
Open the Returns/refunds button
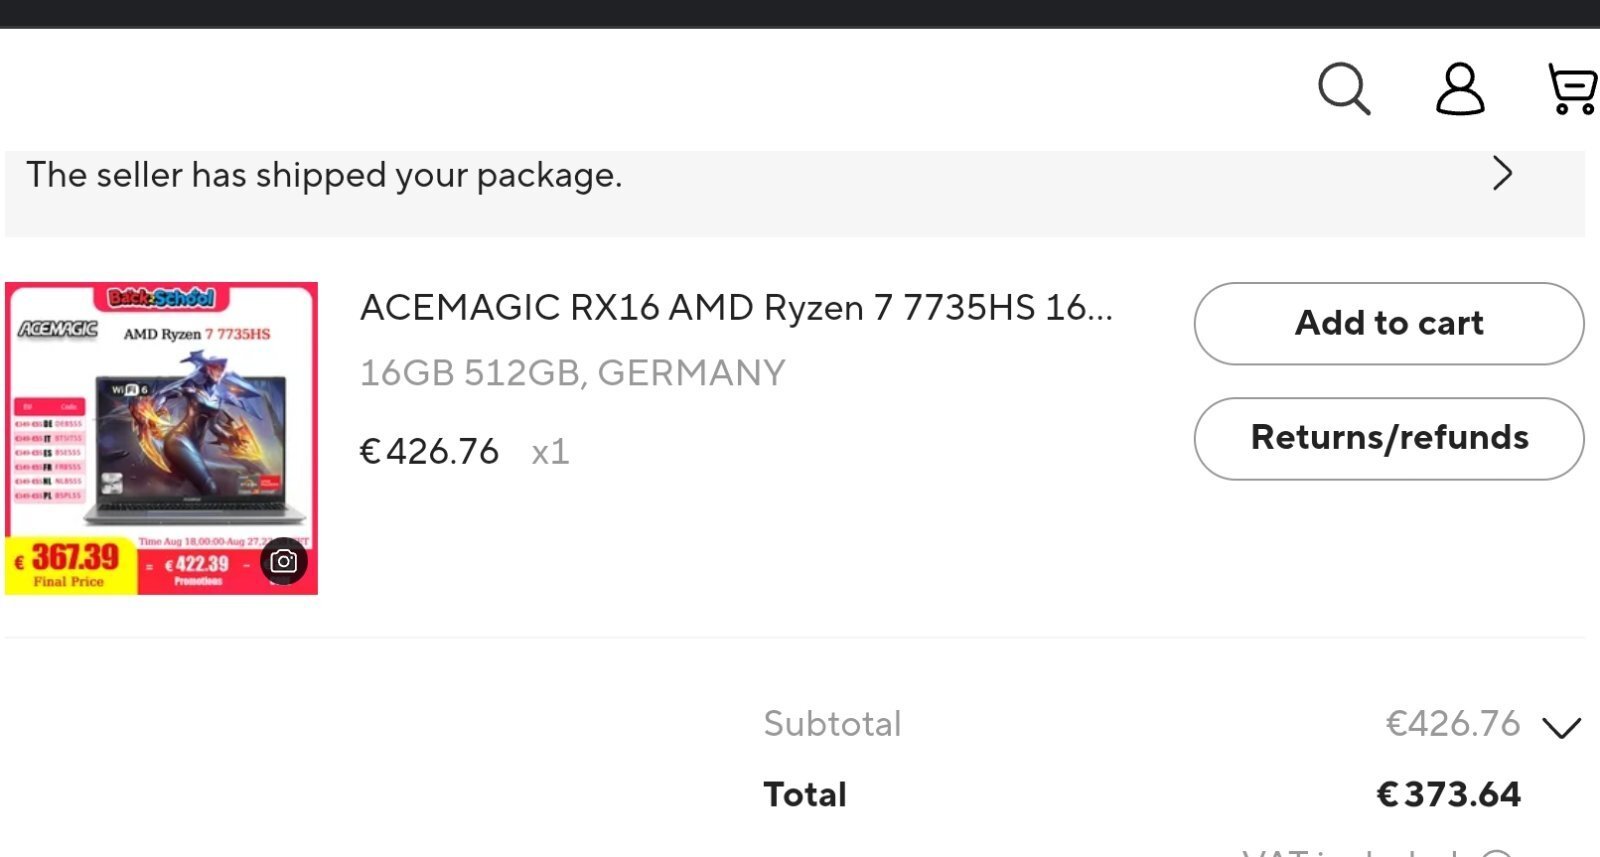1389,438
